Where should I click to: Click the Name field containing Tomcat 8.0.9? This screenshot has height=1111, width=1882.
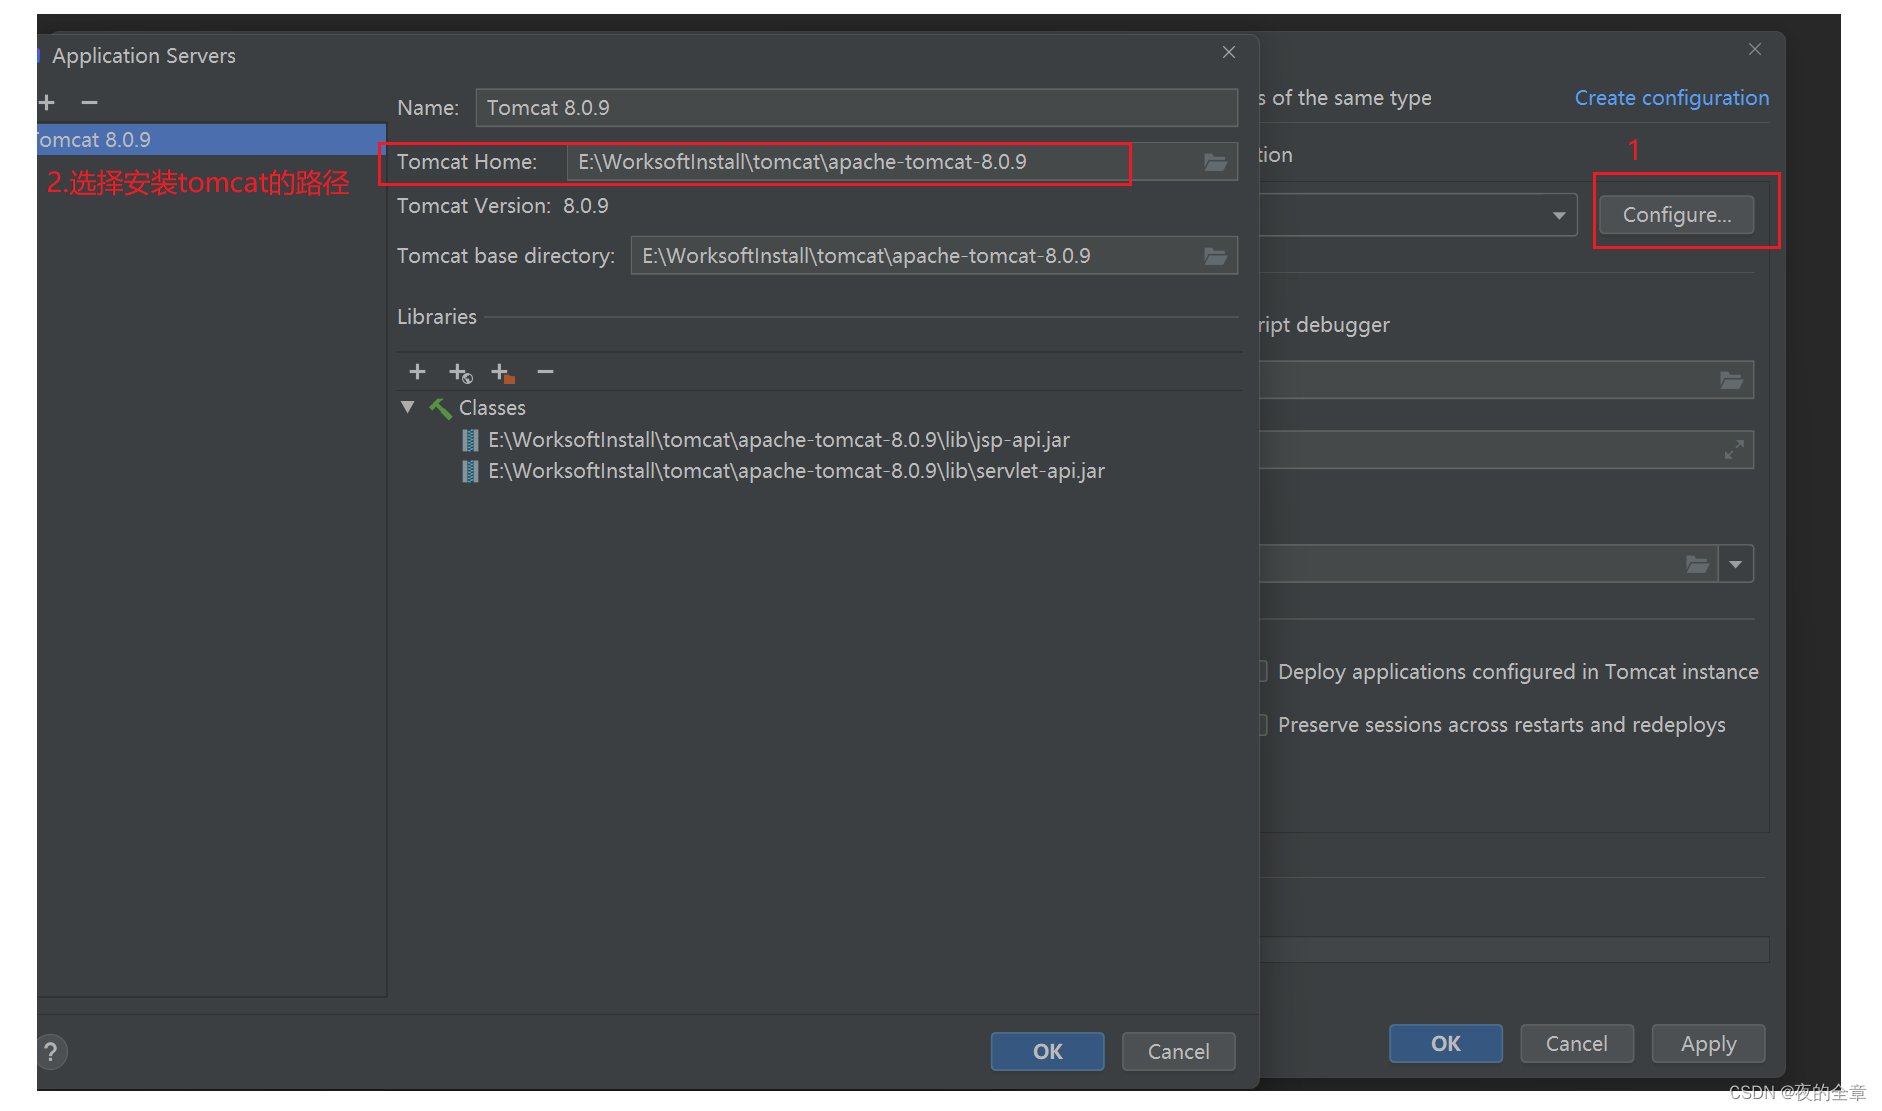pyautogui.click(x=856, y=108)
